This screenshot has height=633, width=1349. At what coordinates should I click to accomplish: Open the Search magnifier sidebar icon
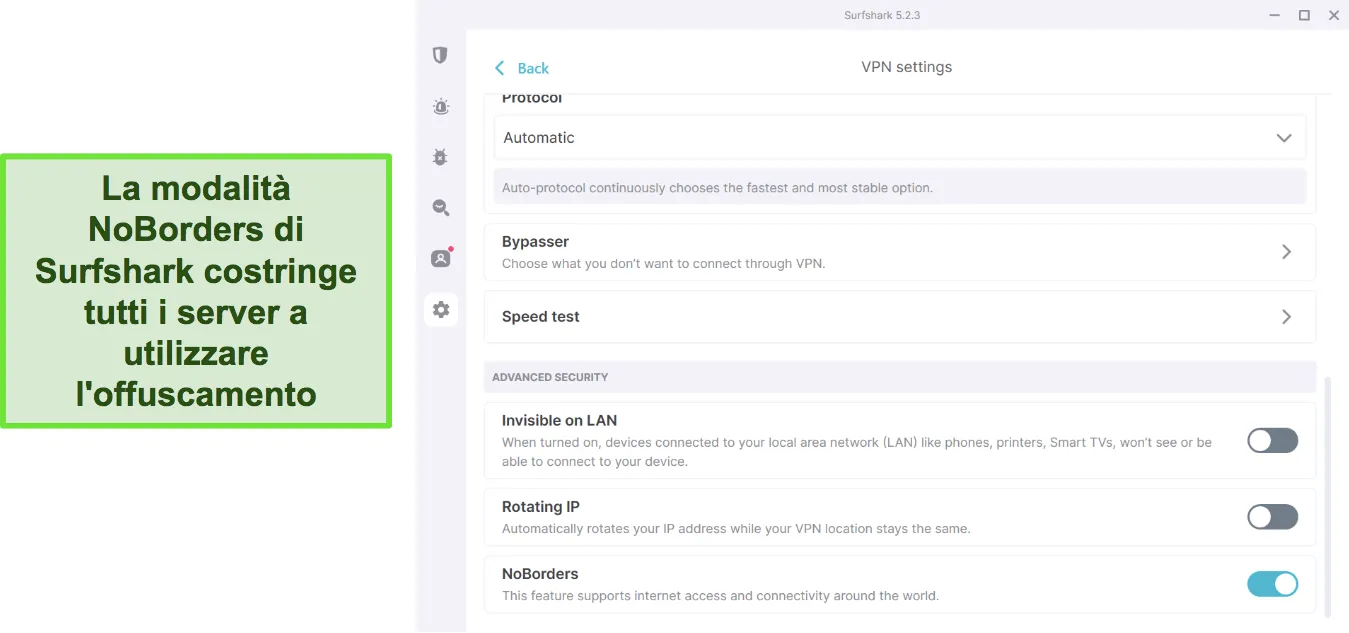click(x=441, y=208)
